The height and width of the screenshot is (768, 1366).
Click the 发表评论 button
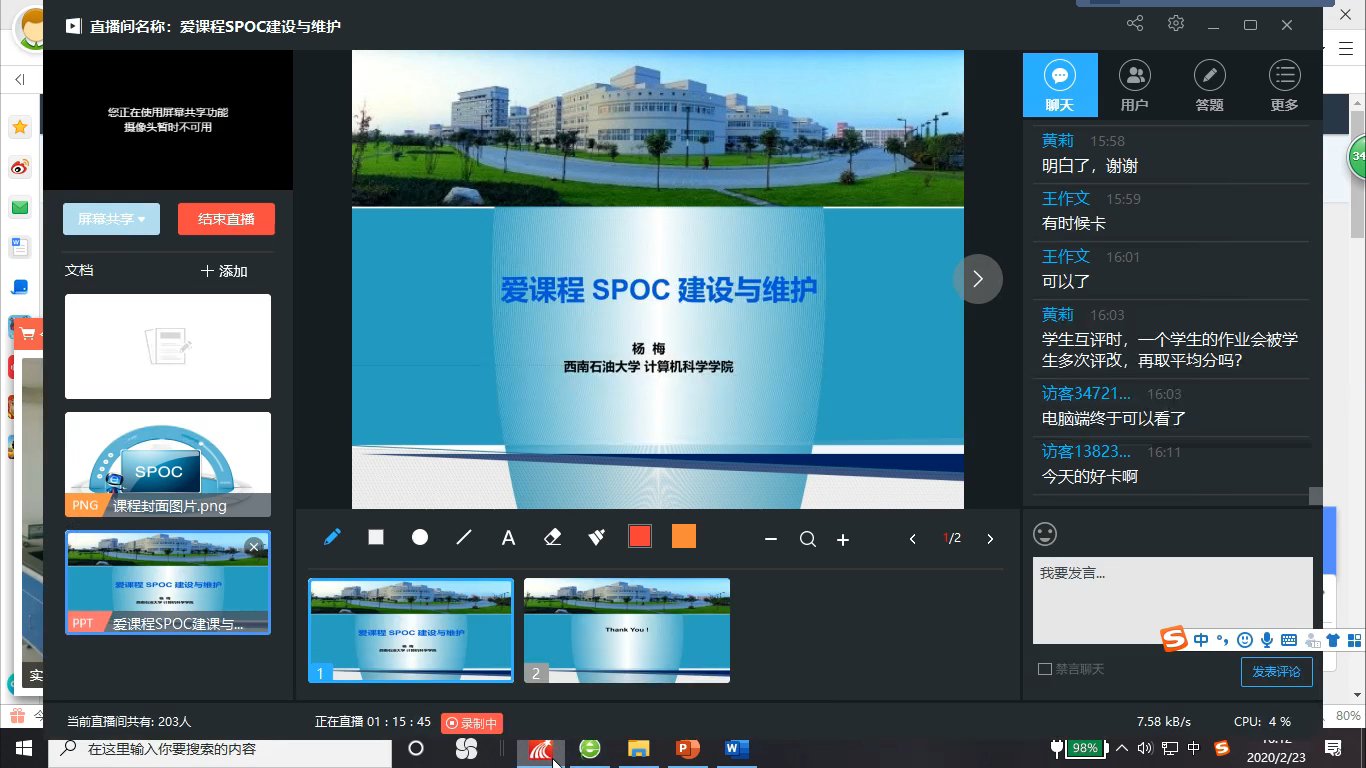click(1276, 672)
